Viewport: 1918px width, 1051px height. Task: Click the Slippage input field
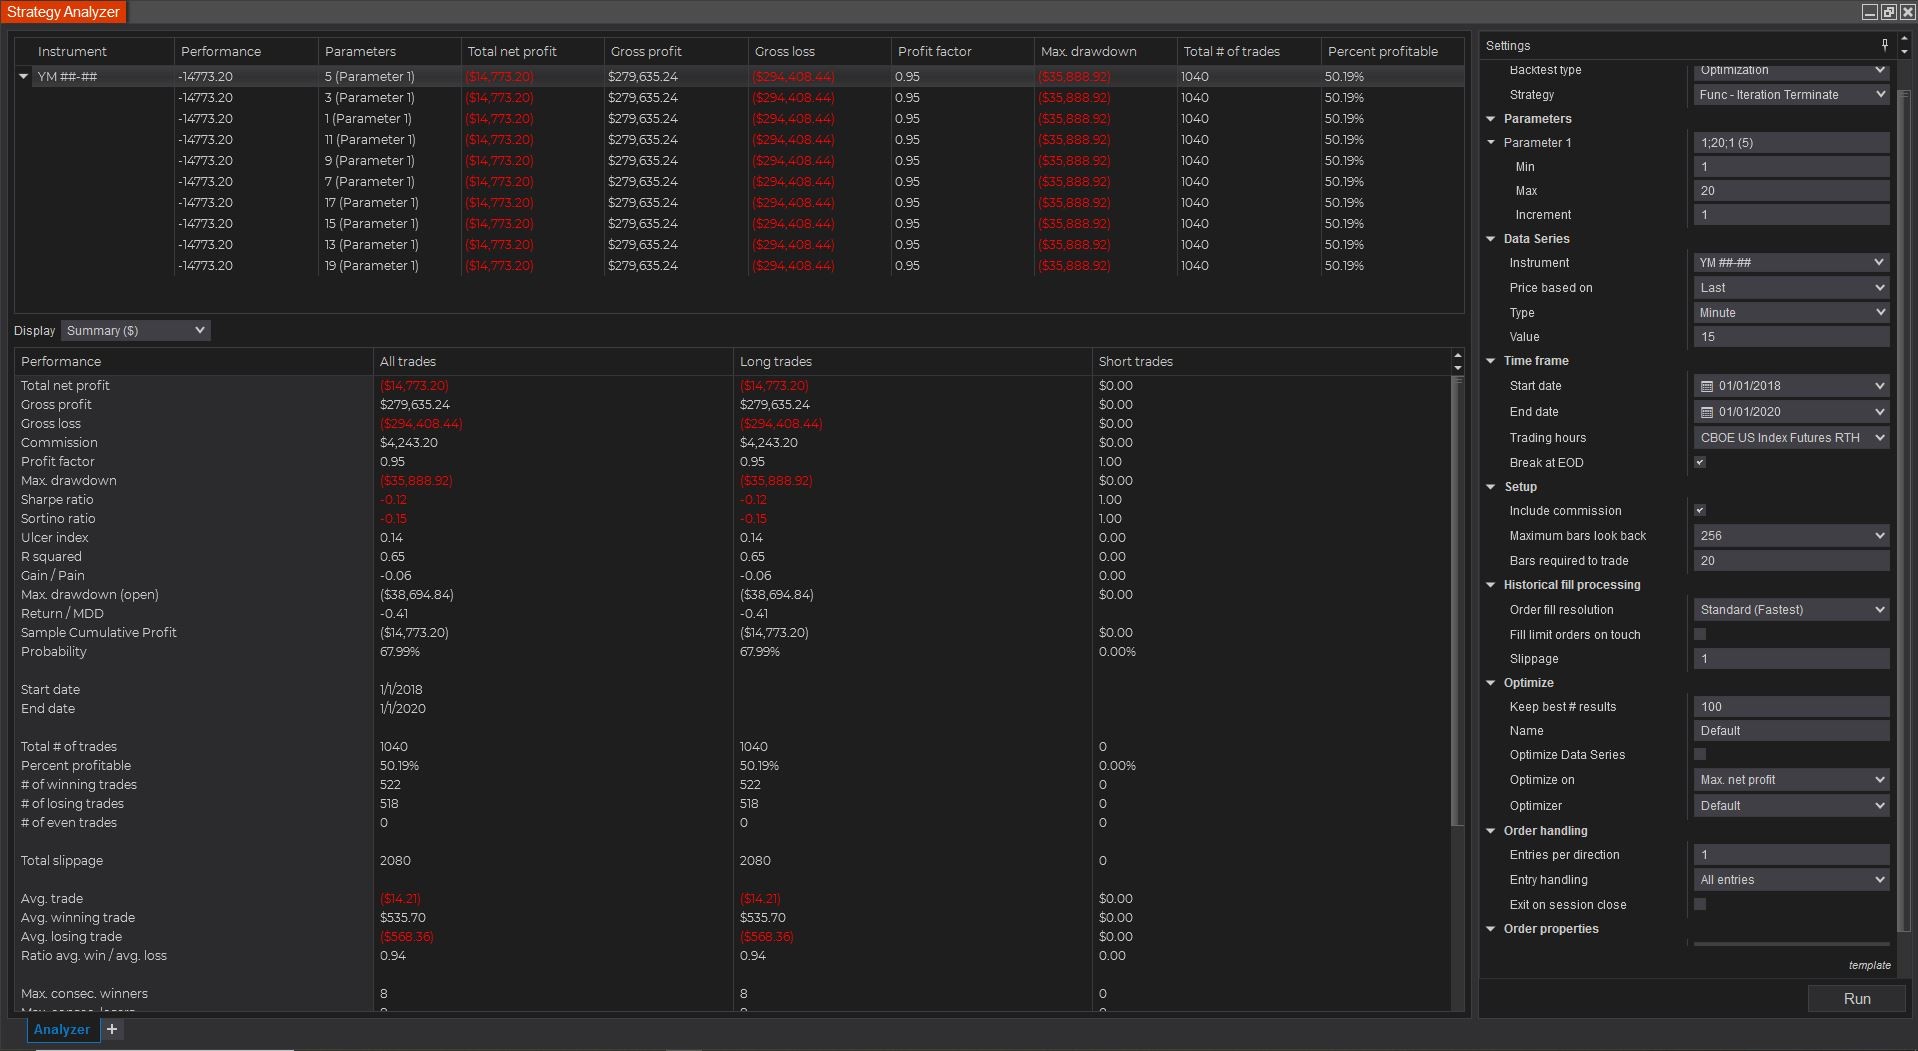point(1791,659)
